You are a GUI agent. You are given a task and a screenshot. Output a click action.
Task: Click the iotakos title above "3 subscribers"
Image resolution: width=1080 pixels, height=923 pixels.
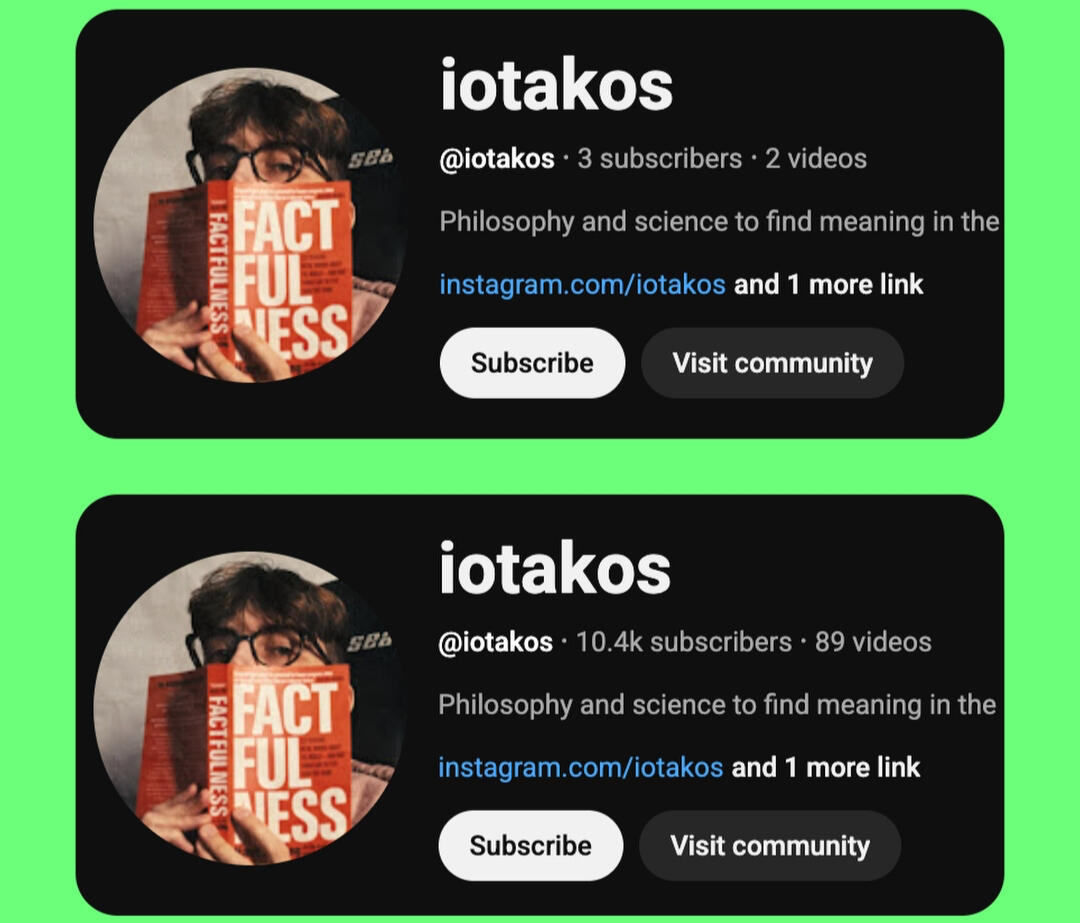pyautogui.click(x=556, y=86)
